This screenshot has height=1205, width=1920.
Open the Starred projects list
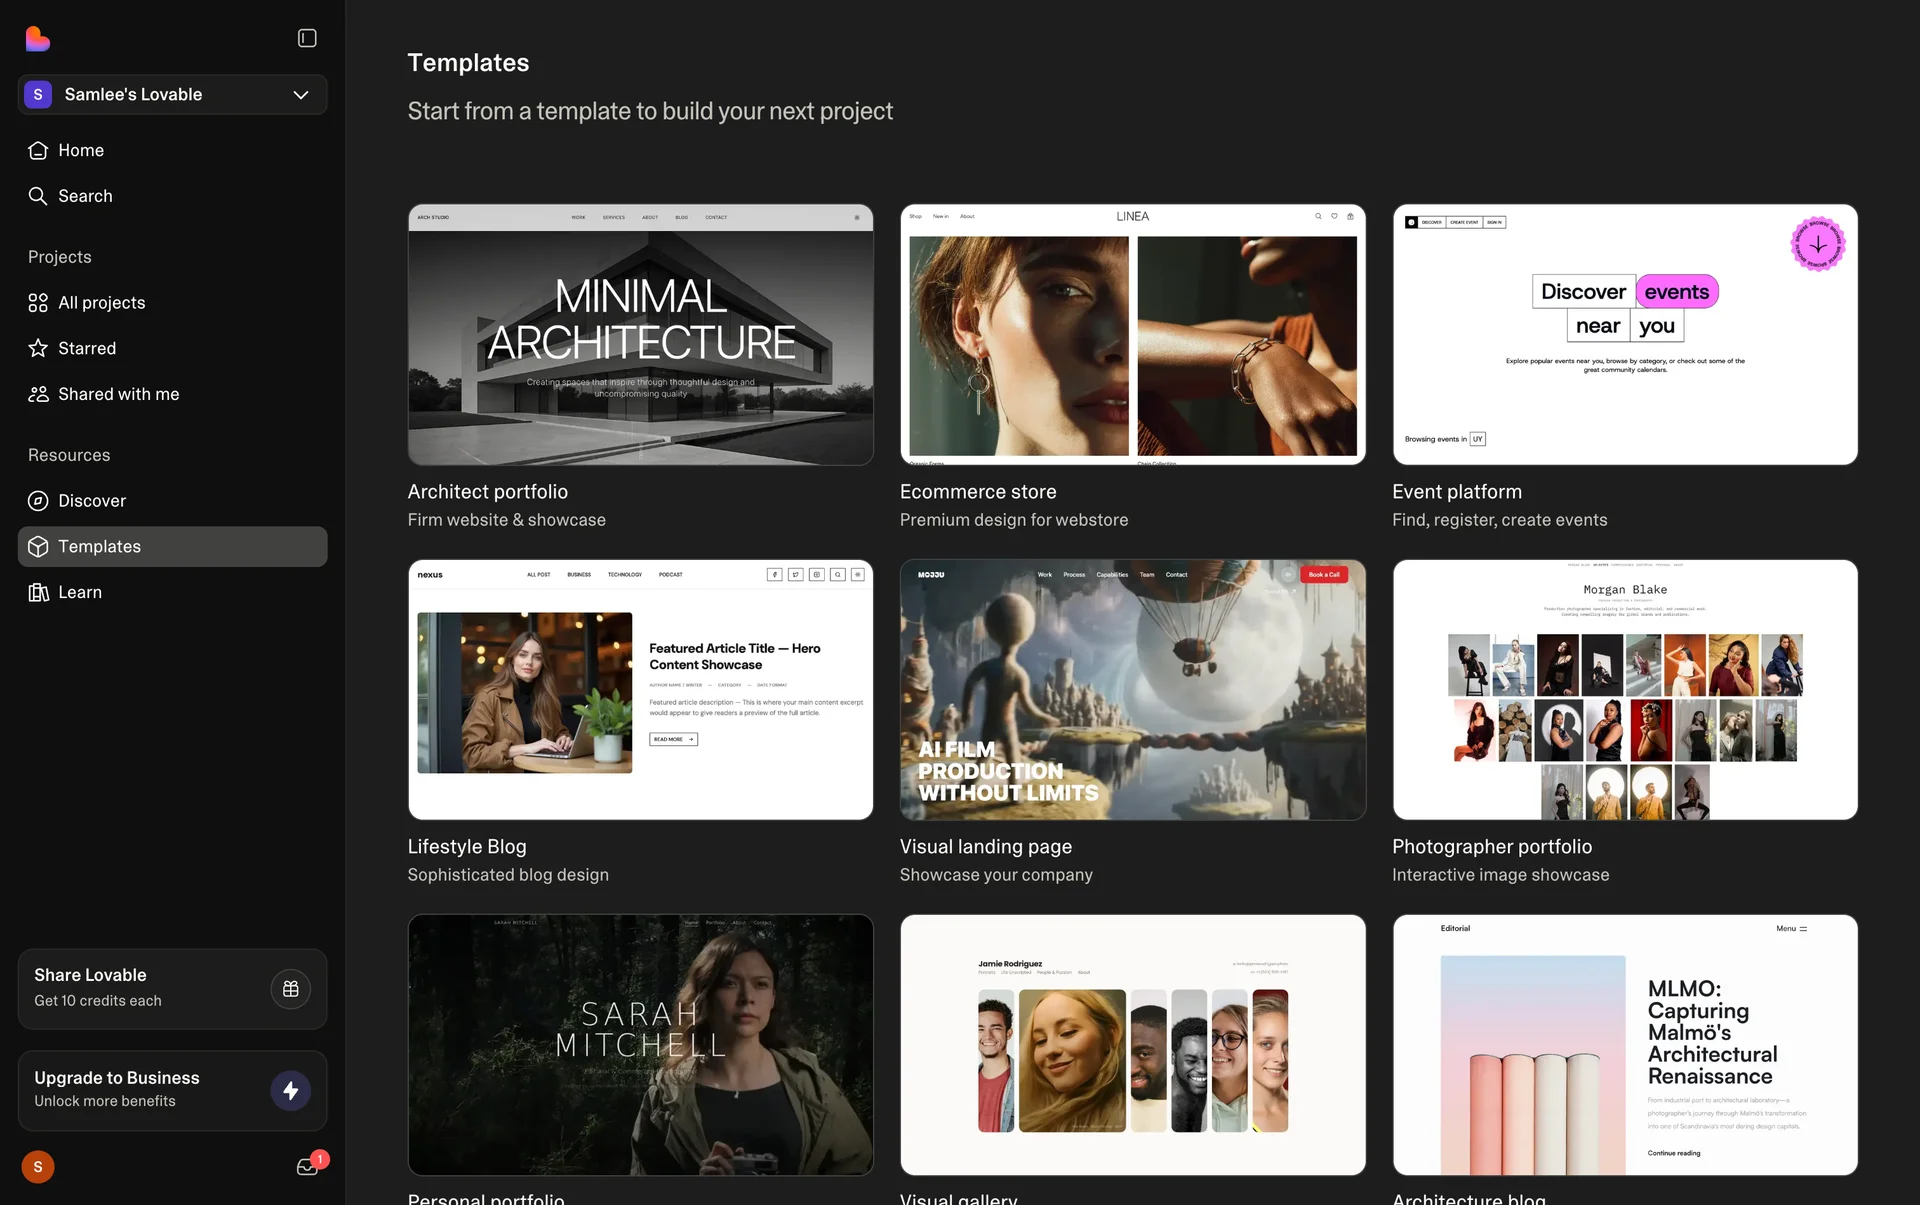86,348
